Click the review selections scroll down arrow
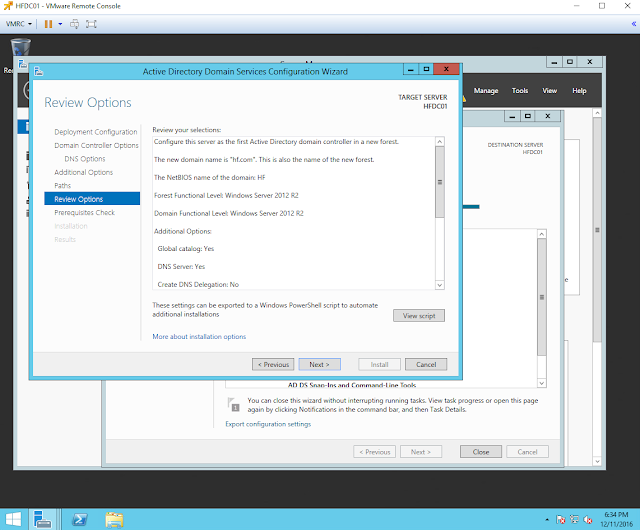 pyautogui.click(x=440, y=285)
